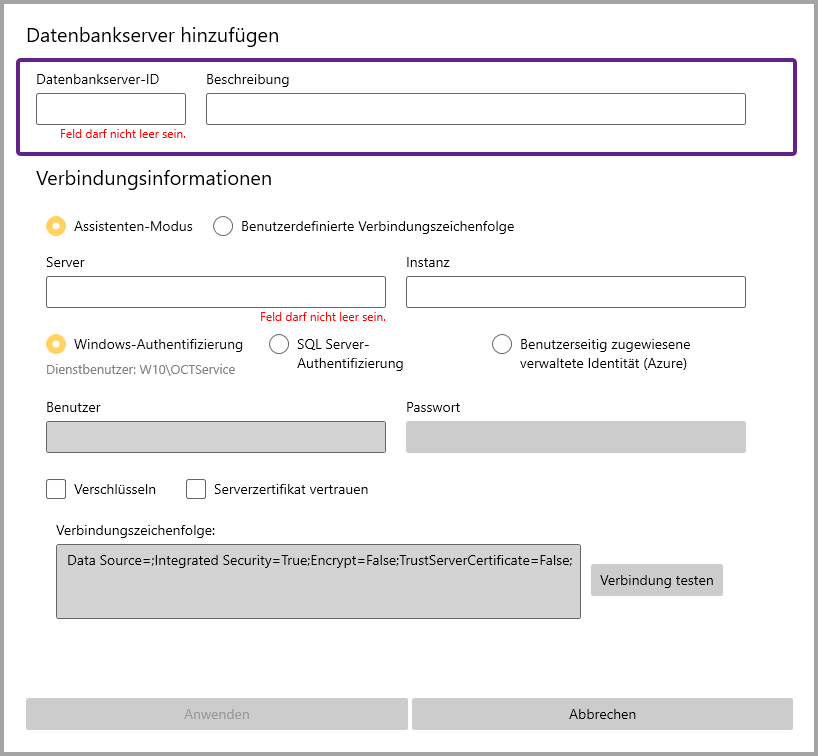This screenshot has width=818, height=756.
Task: Switch to SQL Server-Authentifizierung
Action: [279, 344]
